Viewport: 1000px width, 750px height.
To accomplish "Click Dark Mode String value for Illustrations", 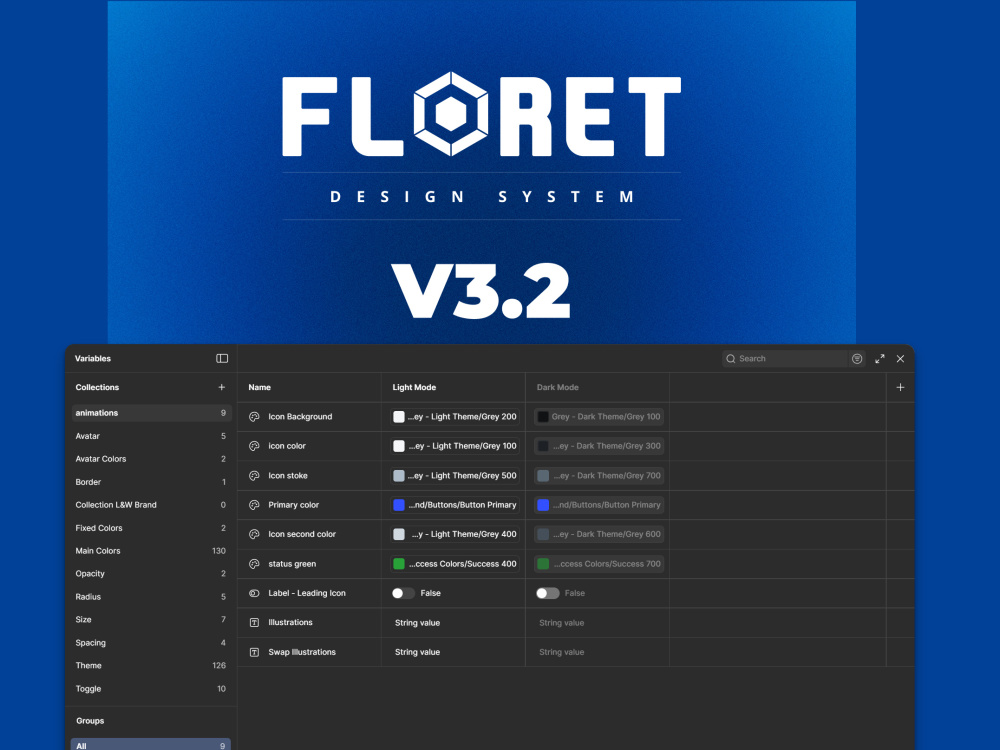I will coord(561,622).
